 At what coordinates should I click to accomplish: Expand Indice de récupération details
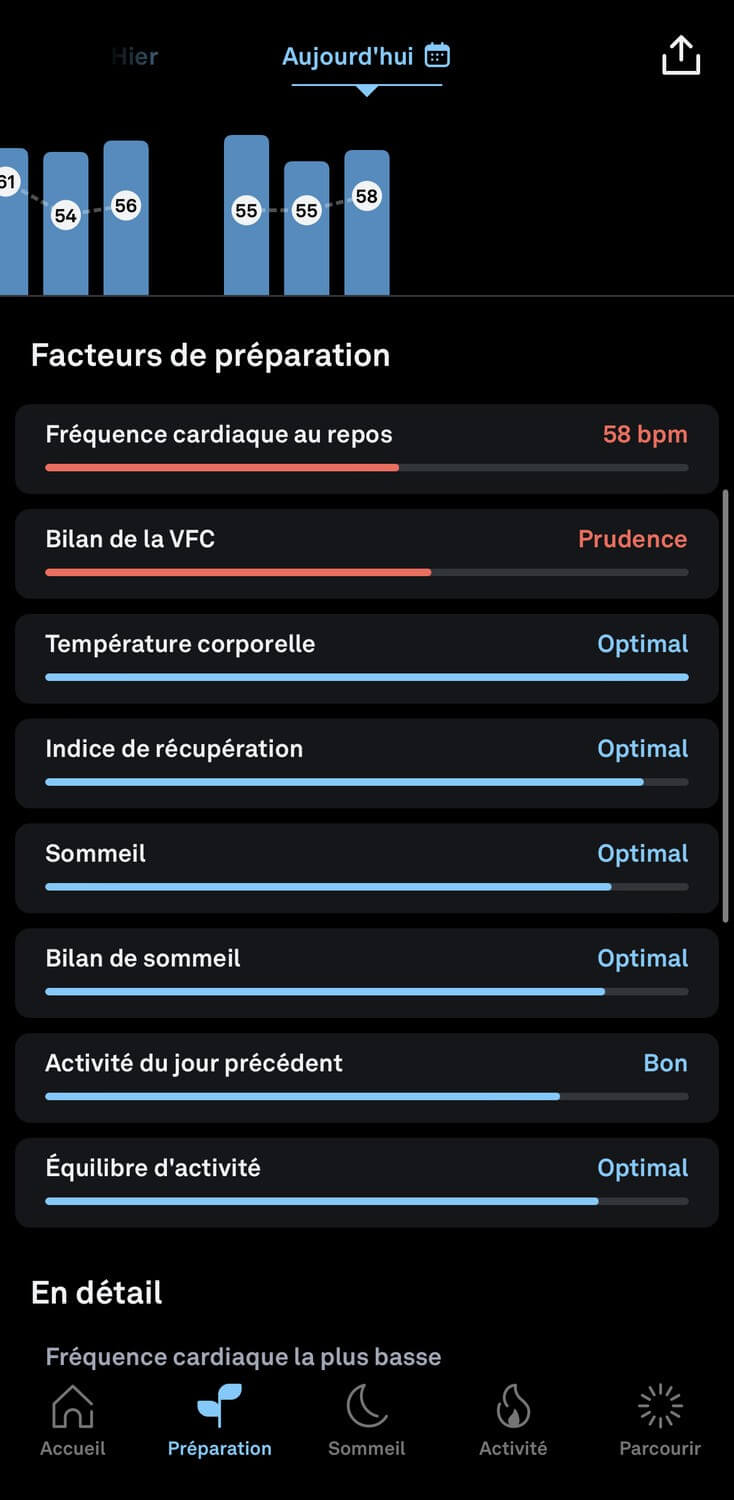pos(367,763)
